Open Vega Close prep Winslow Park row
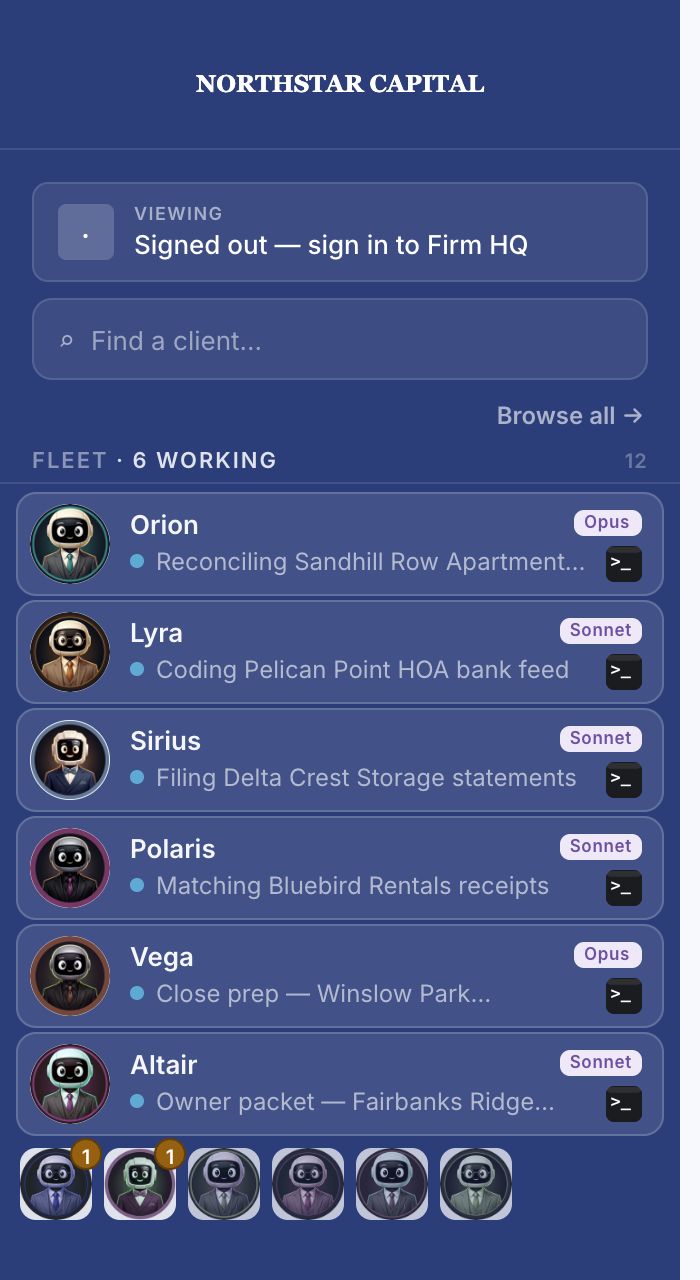This screenshot has height=1280, width=700. click(340, 976)
